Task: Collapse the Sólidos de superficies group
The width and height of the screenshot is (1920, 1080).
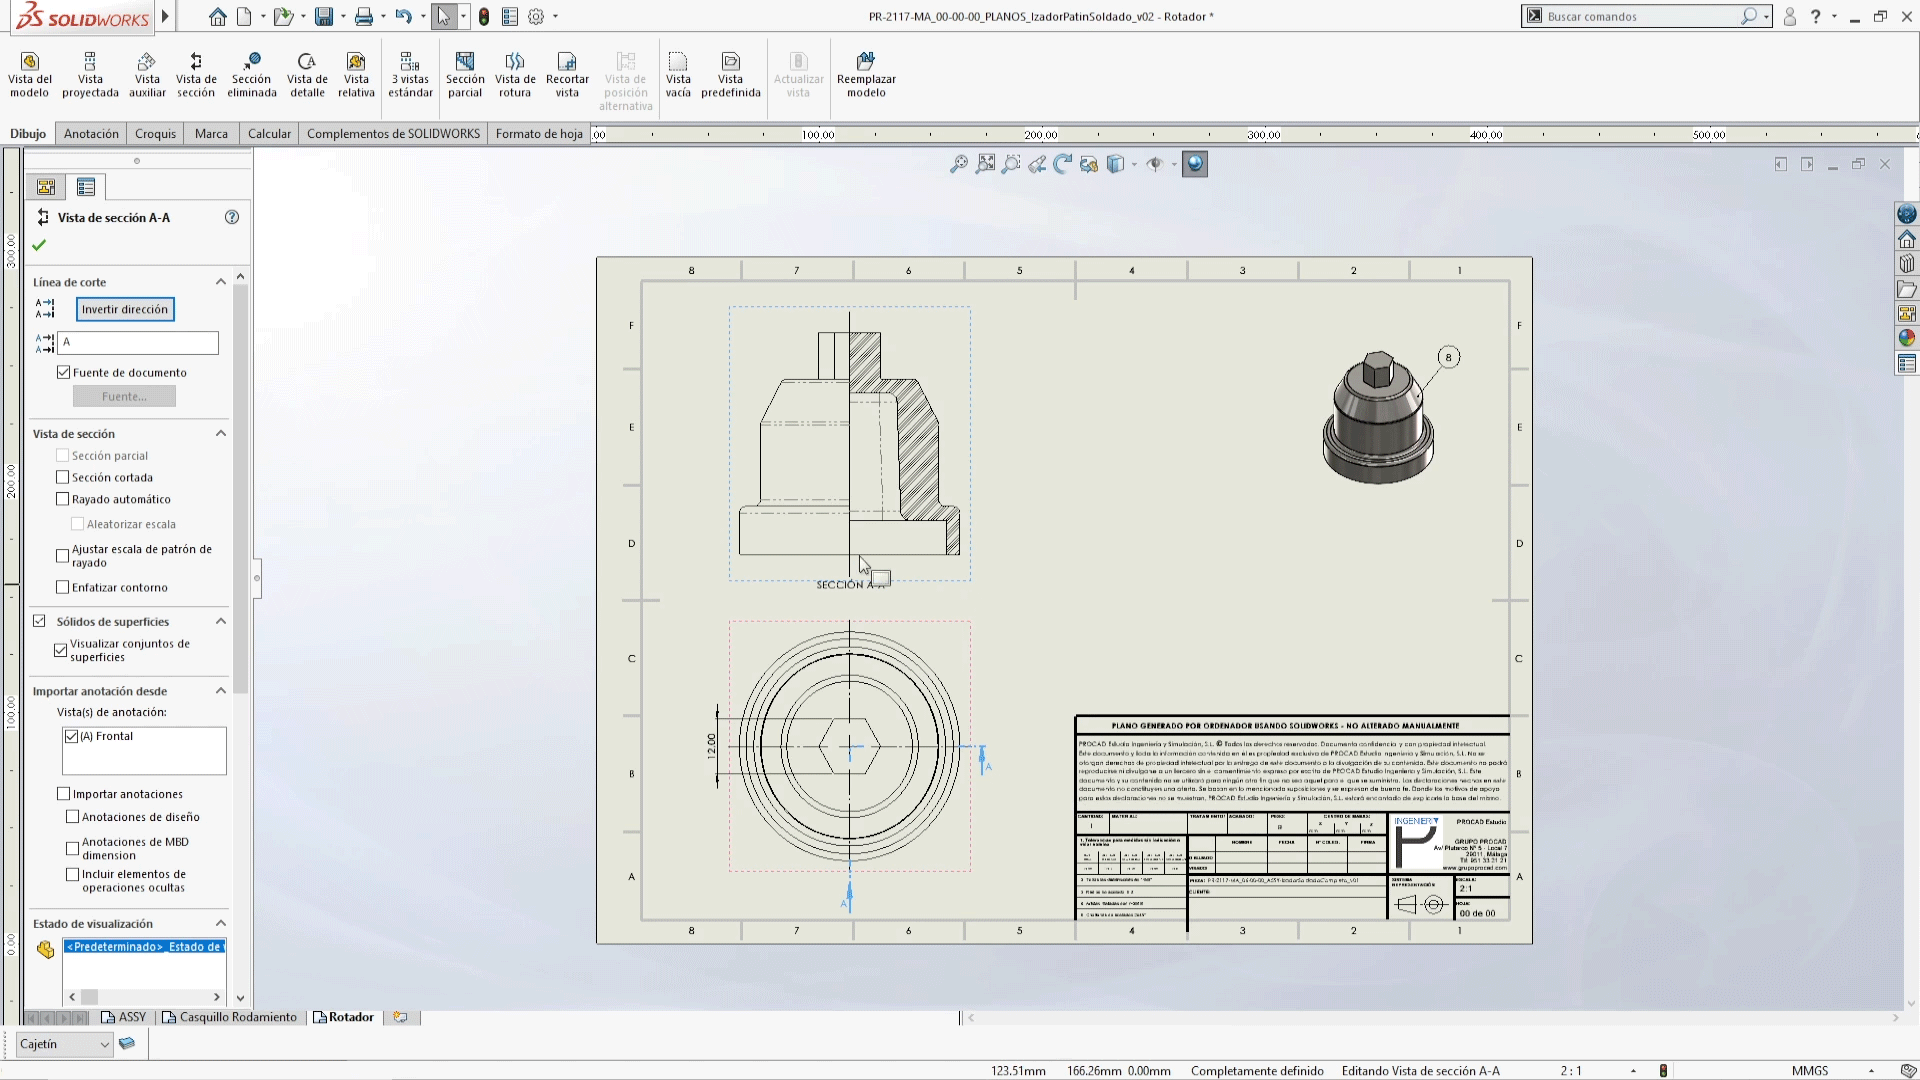Action: click(221, 621)
